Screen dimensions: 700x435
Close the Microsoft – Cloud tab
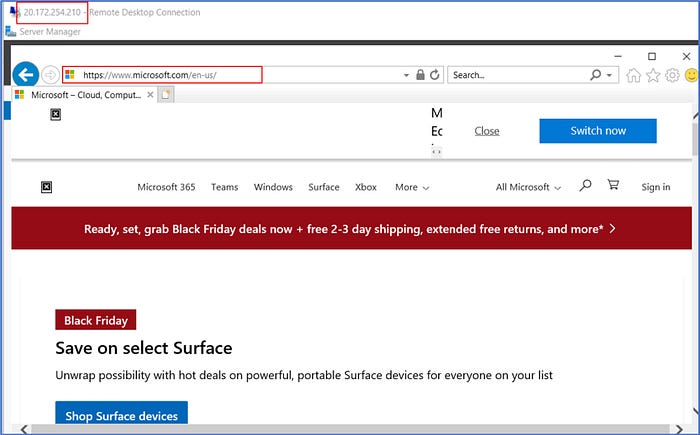point(150,95)
